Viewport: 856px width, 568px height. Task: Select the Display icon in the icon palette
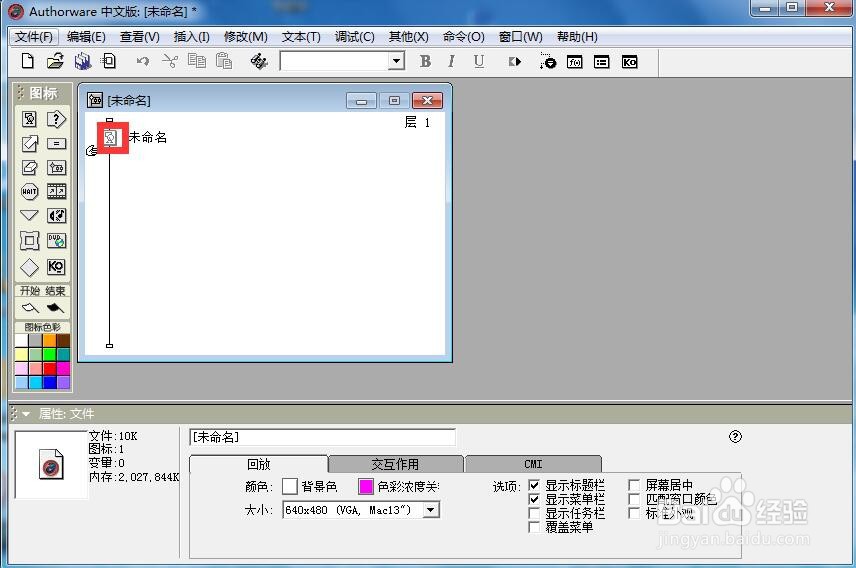pos(29,119)
